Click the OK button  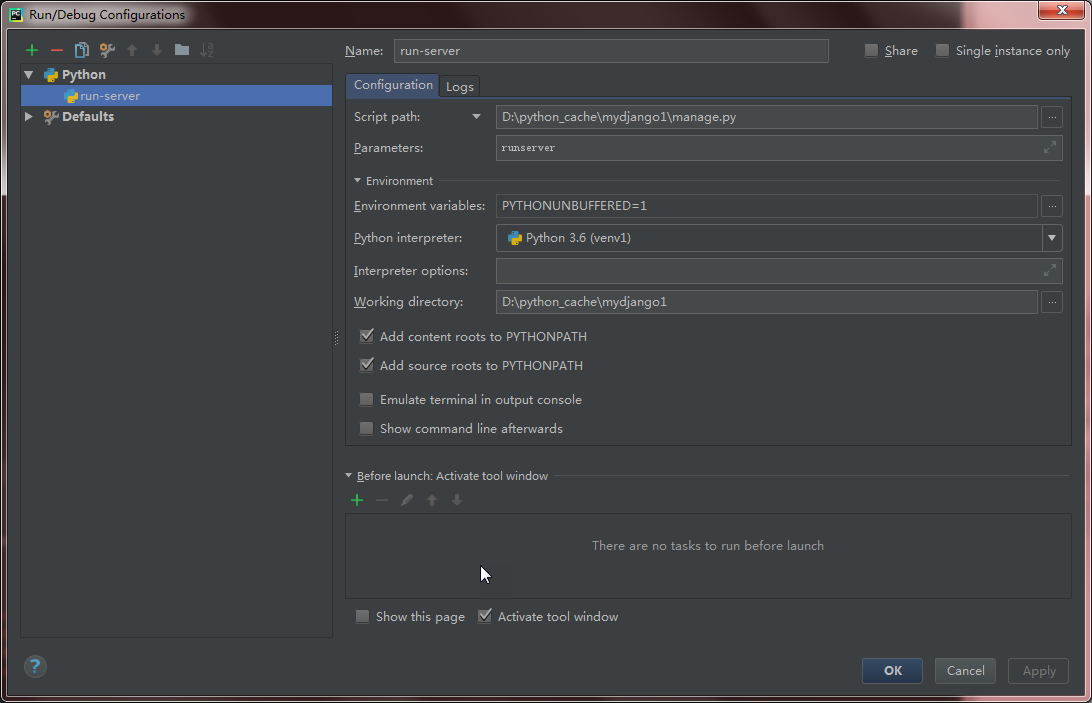(892, 671)
